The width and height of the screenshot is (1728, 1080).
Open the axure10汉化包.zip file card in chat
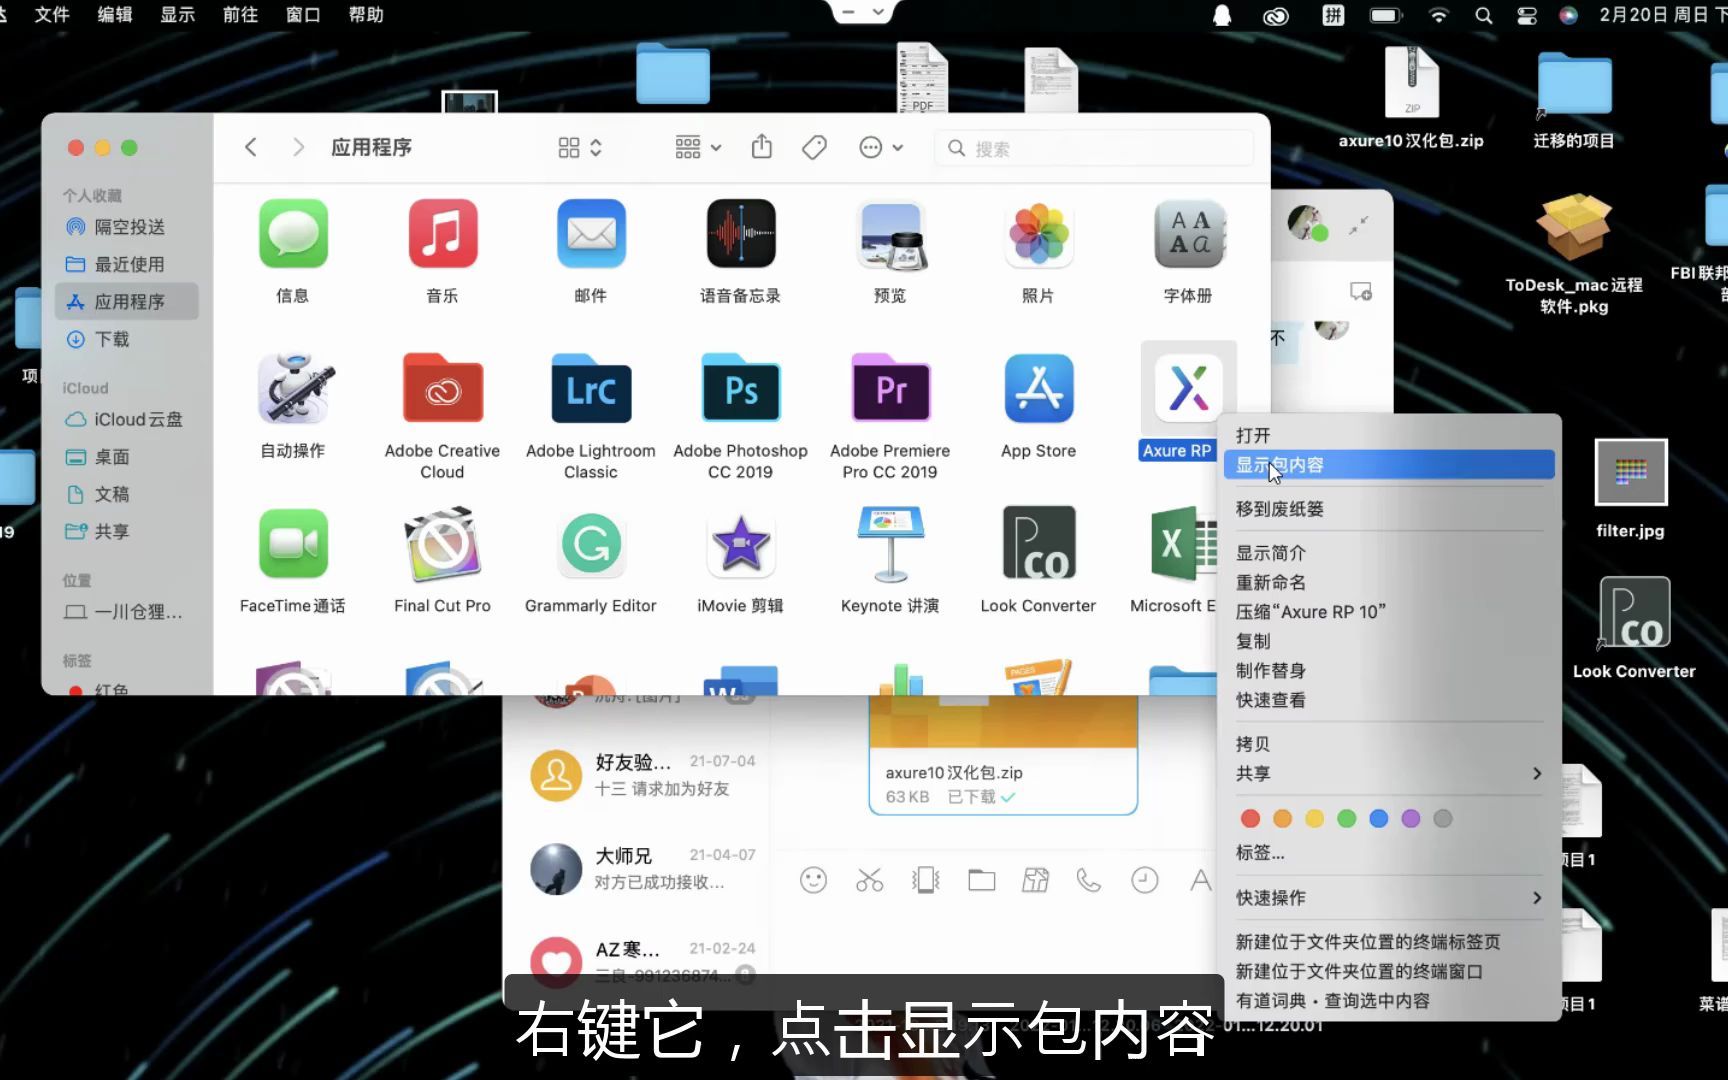[x=1003, y=755]
